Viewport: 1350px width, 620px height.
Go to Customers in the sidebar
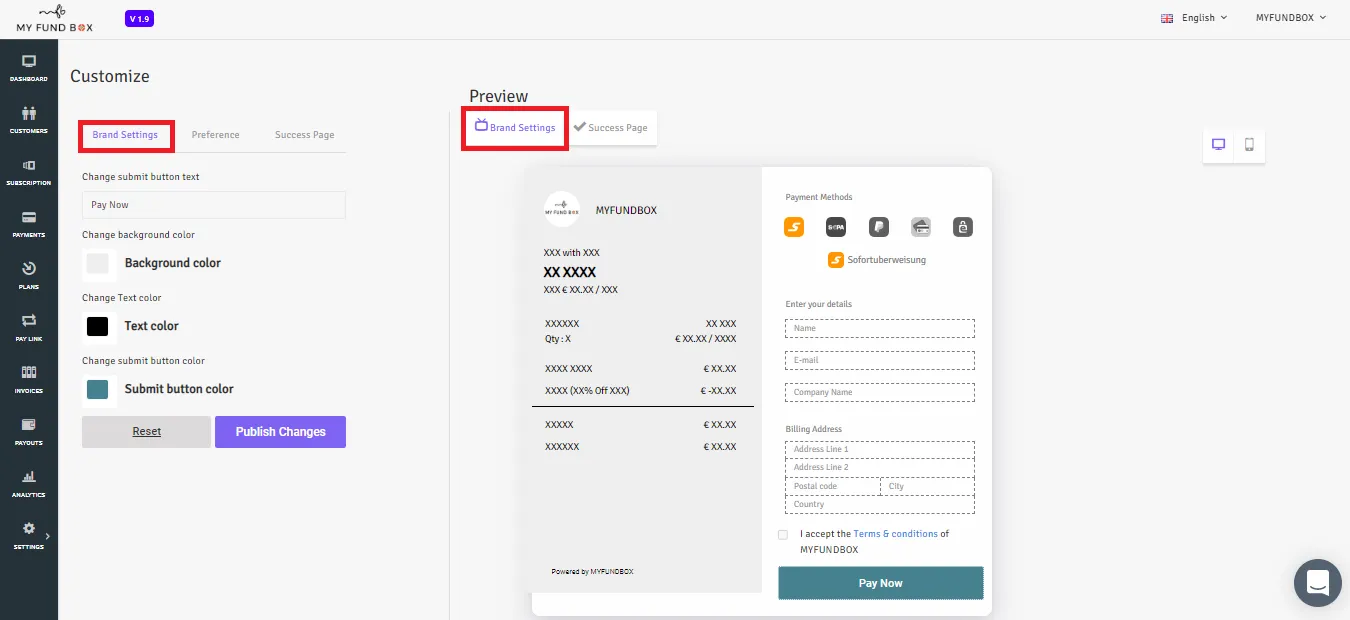29,119
